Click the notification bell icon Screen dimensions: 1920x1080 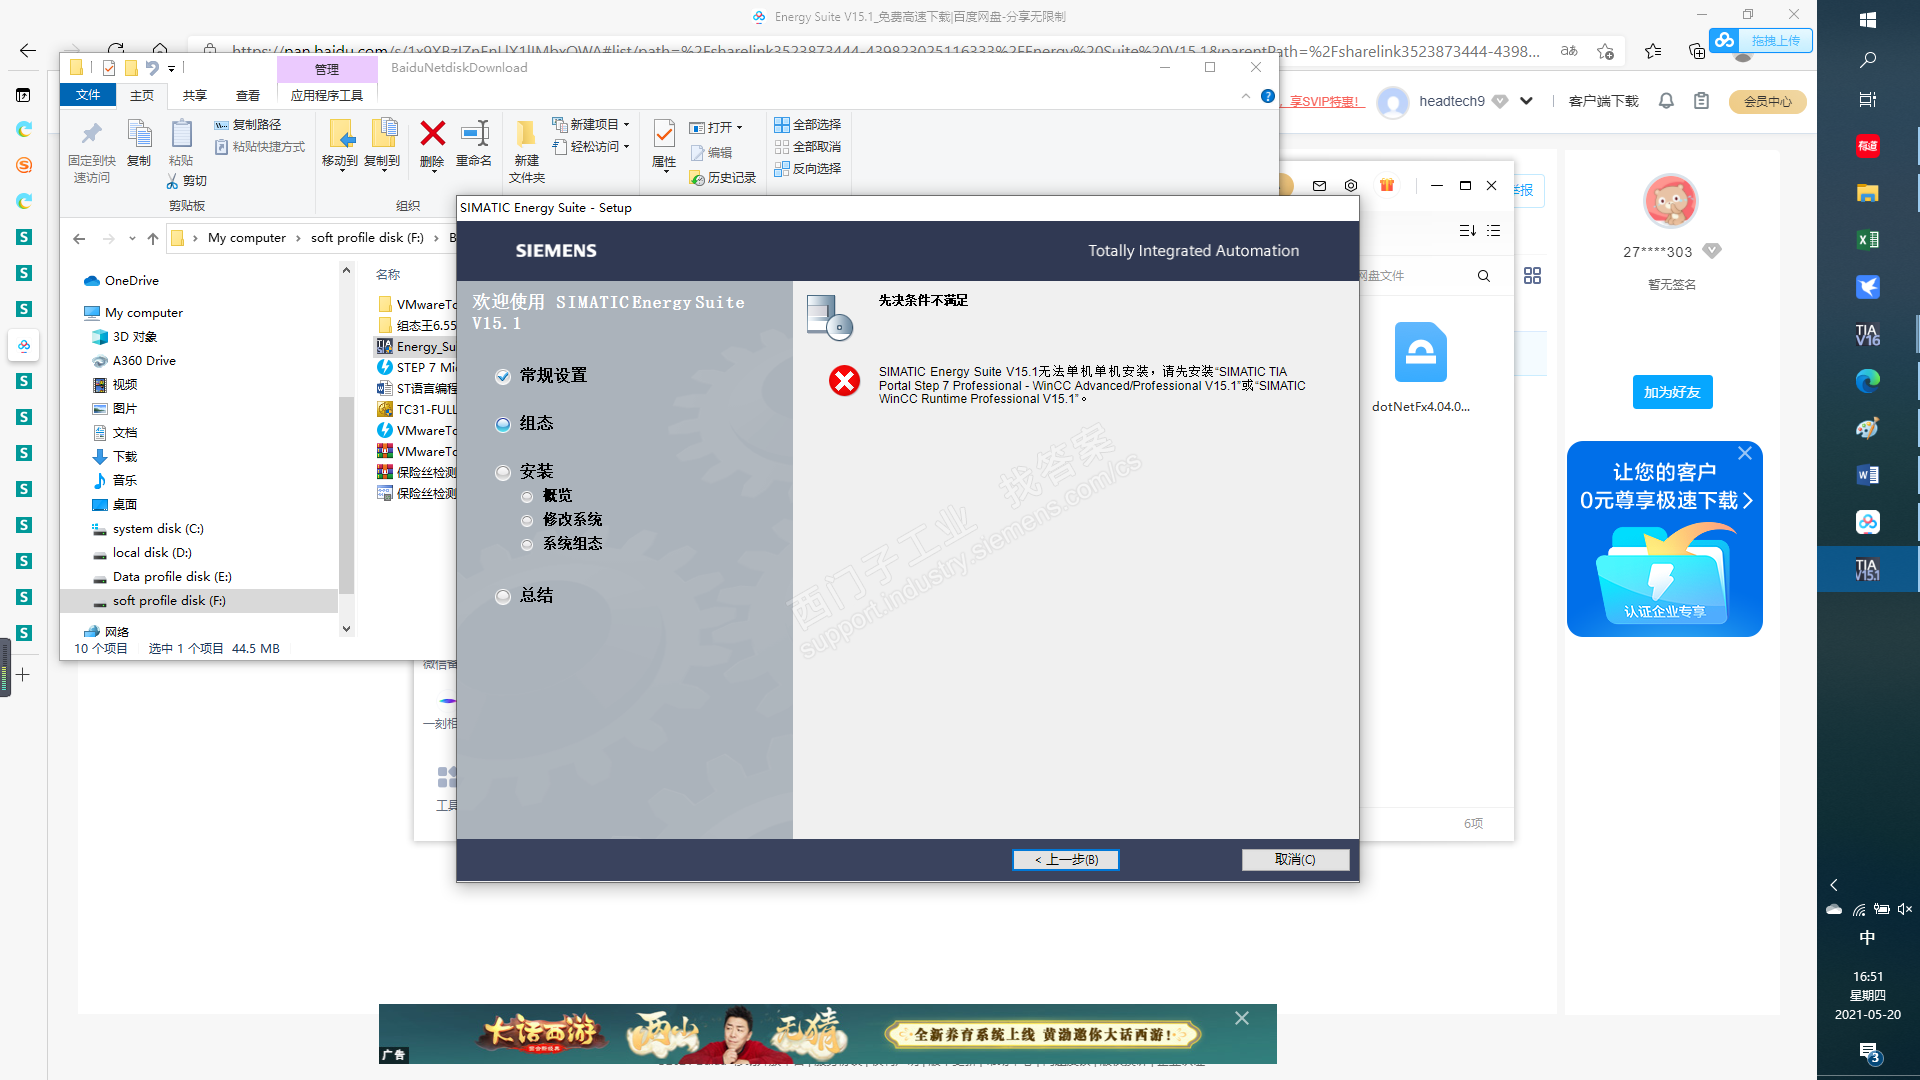coord(1666,101)
